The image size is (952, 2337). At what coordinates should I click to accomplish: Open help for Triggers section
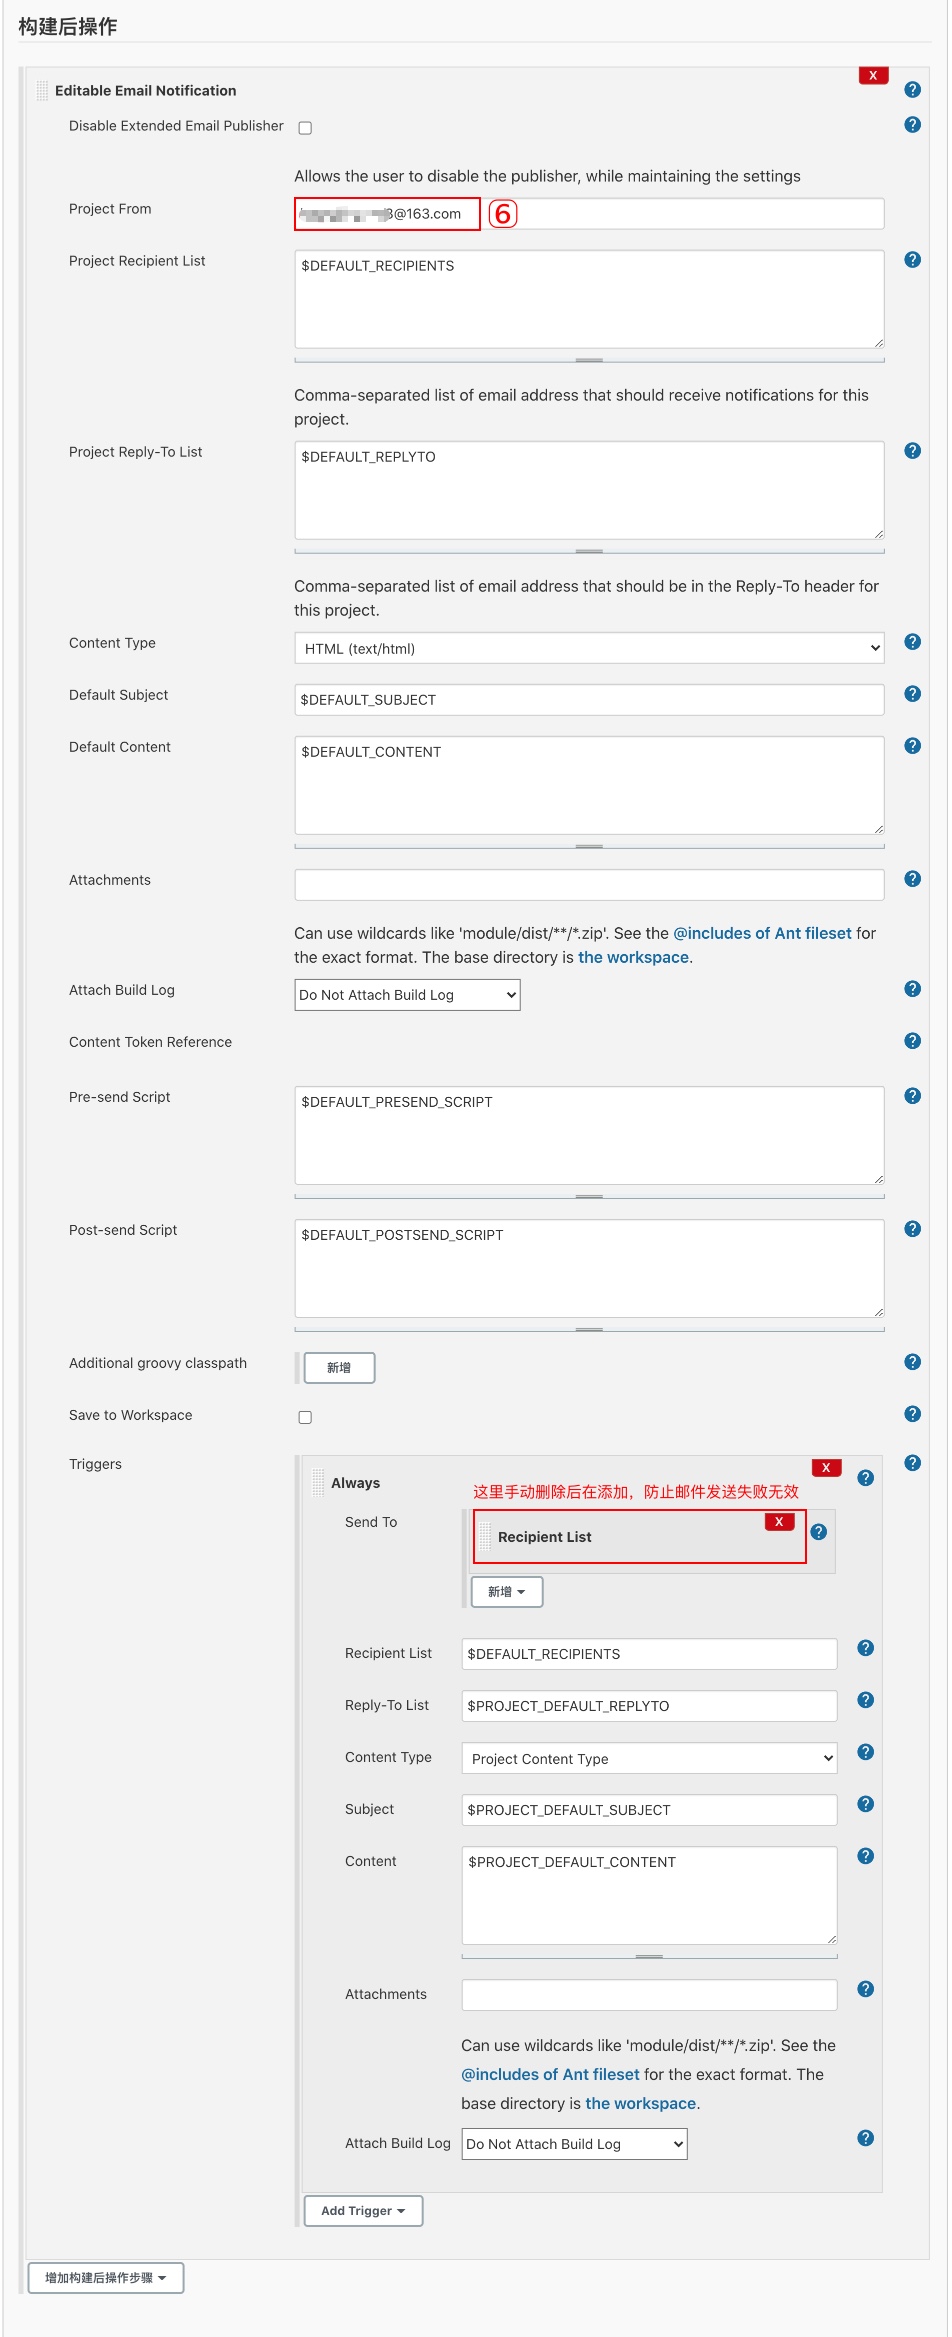[912, 1463]
